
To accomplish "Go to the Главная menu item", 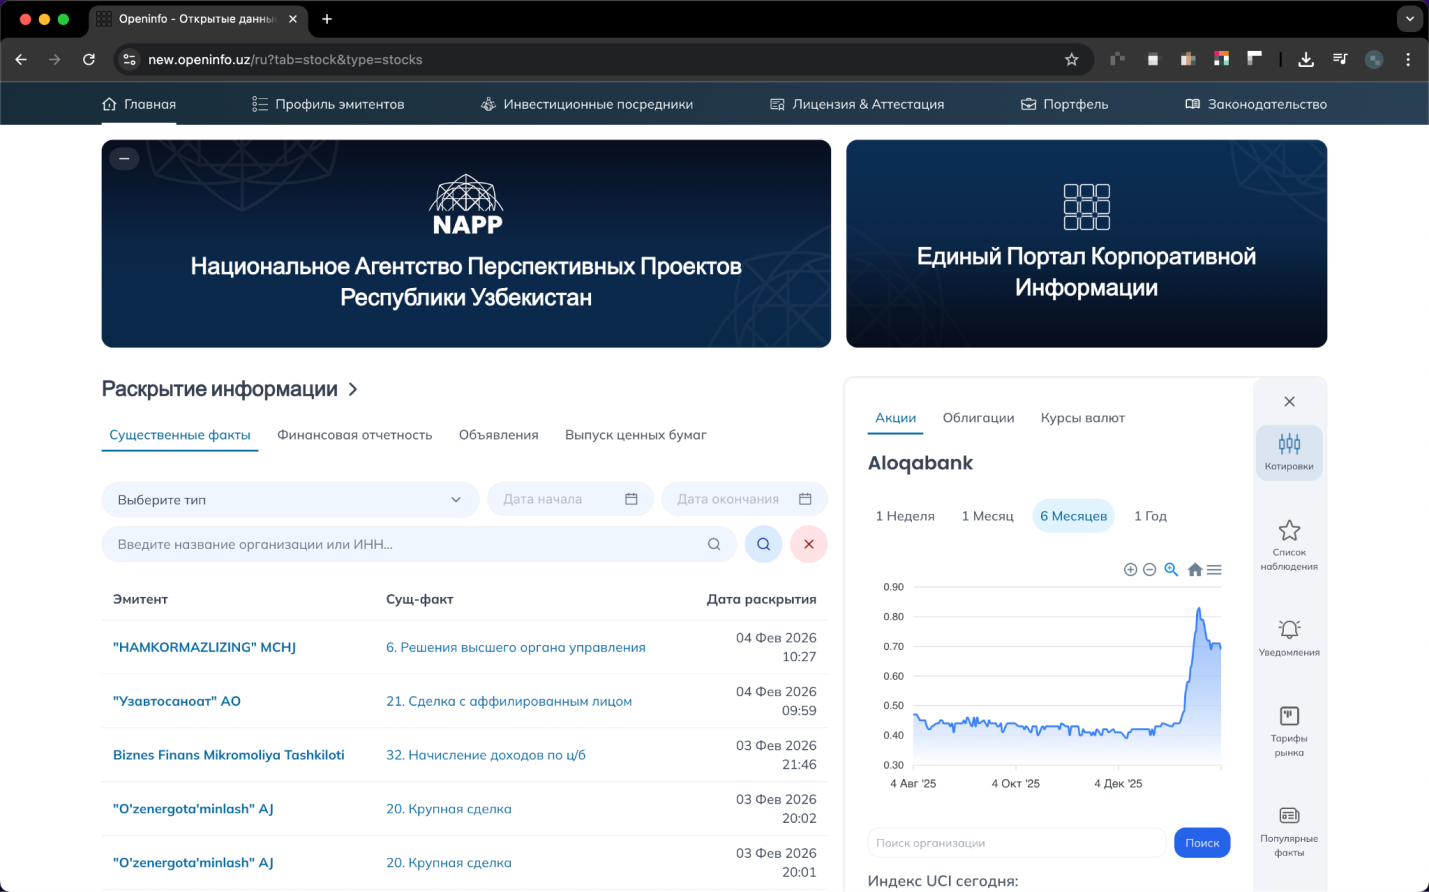I will [139, 104].
